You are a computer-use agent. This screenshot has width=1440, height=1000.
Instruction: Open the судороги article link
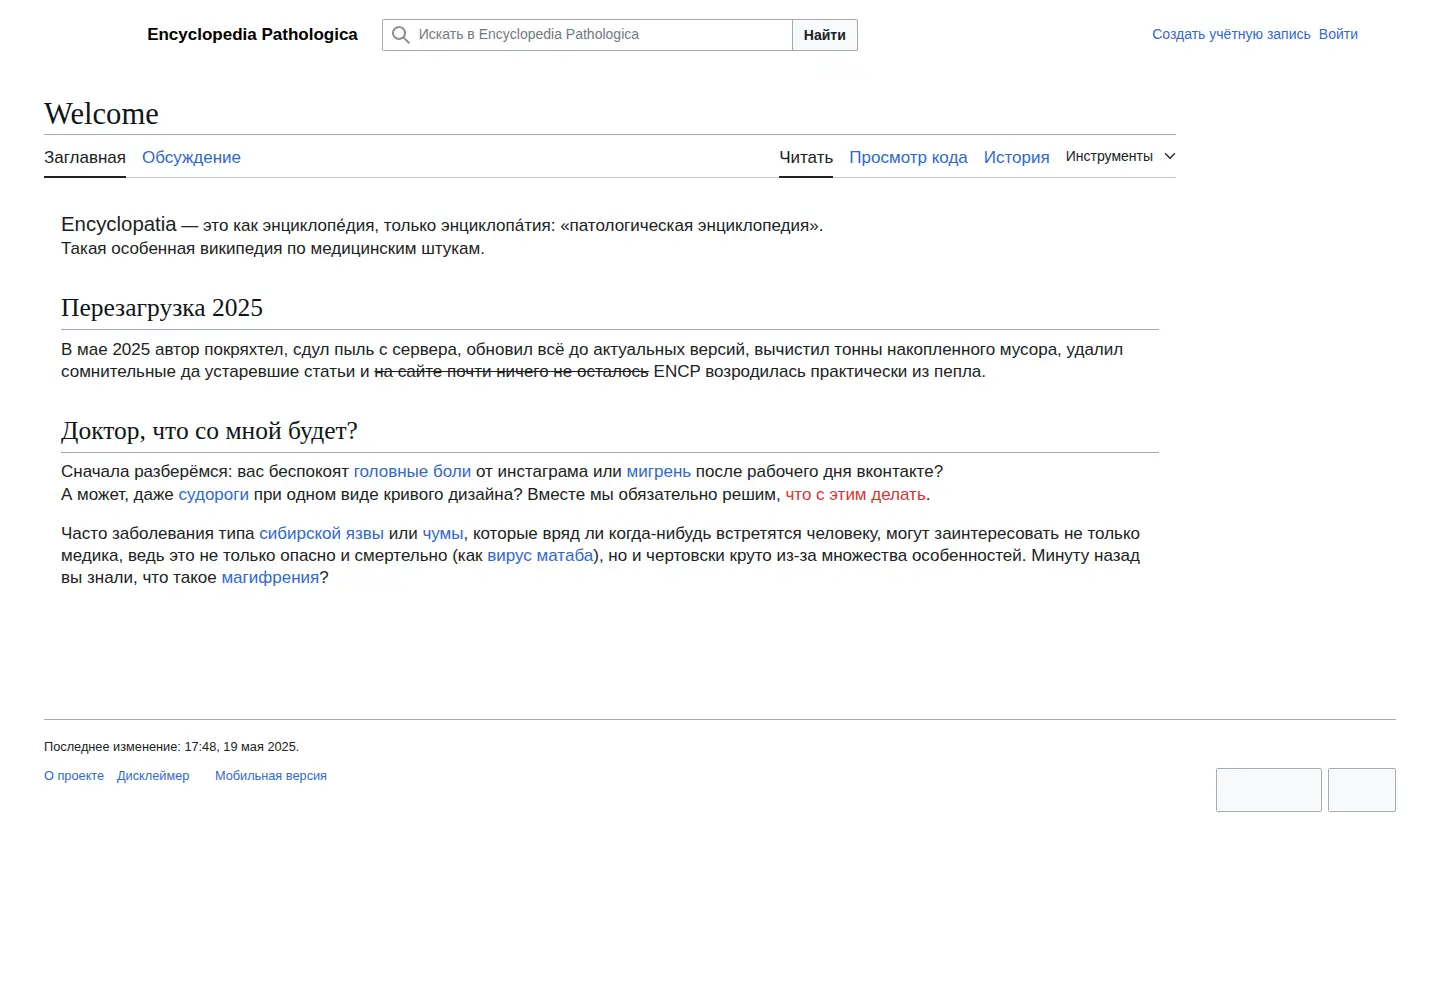[213, 494]
